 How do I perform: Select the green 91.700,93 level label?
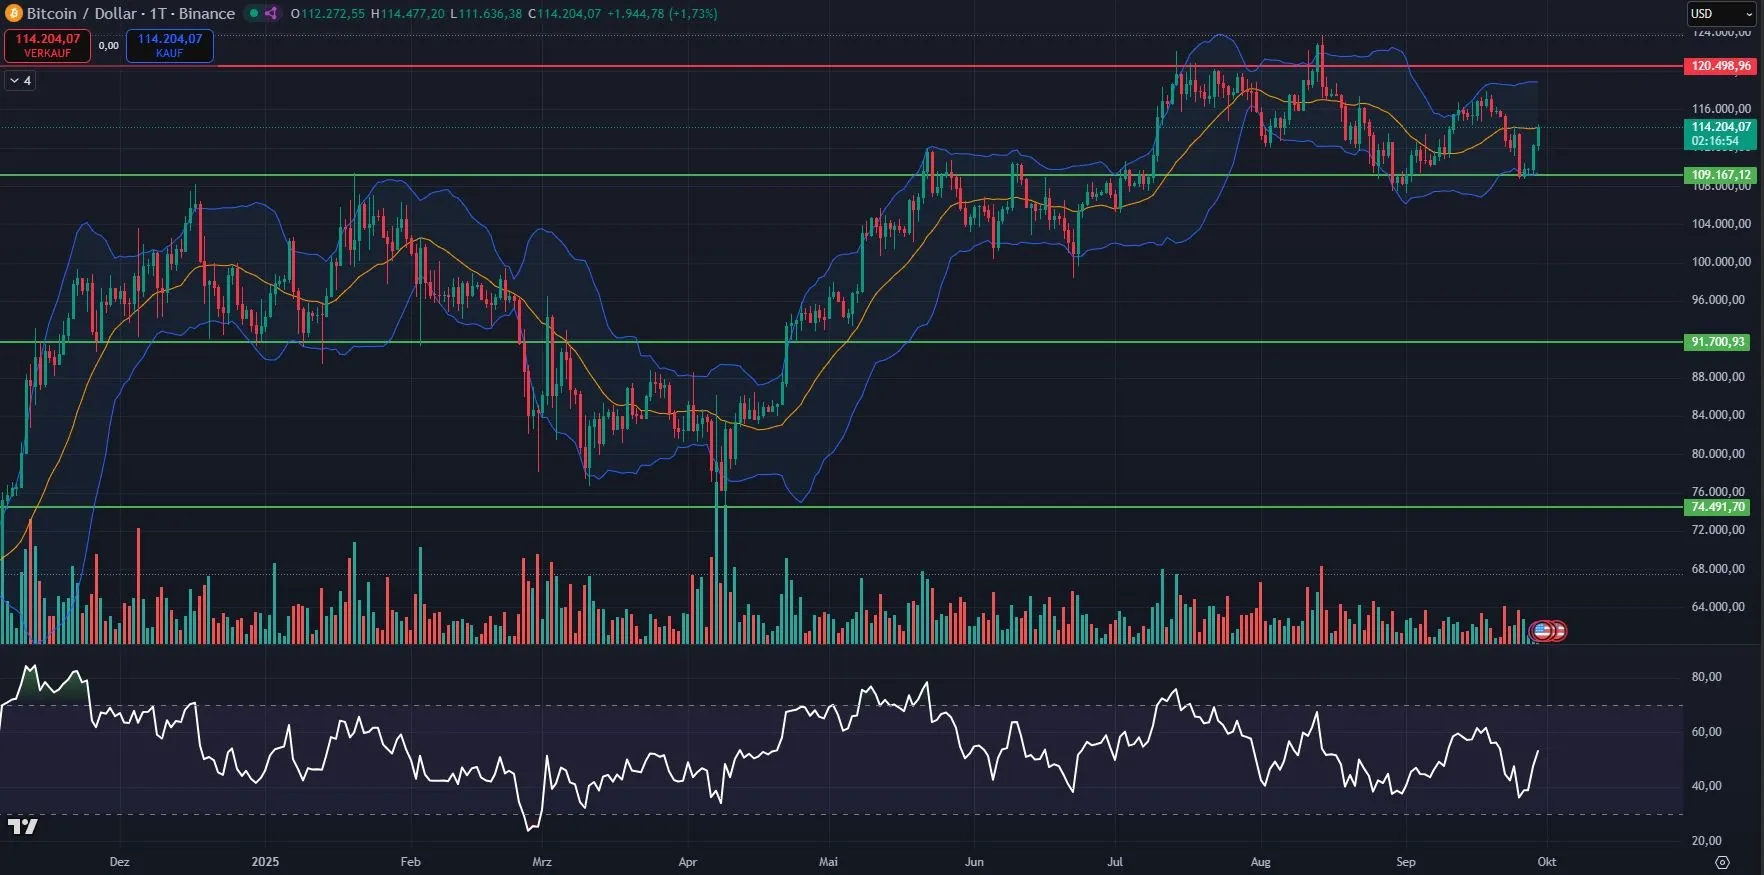[1717, 342]
